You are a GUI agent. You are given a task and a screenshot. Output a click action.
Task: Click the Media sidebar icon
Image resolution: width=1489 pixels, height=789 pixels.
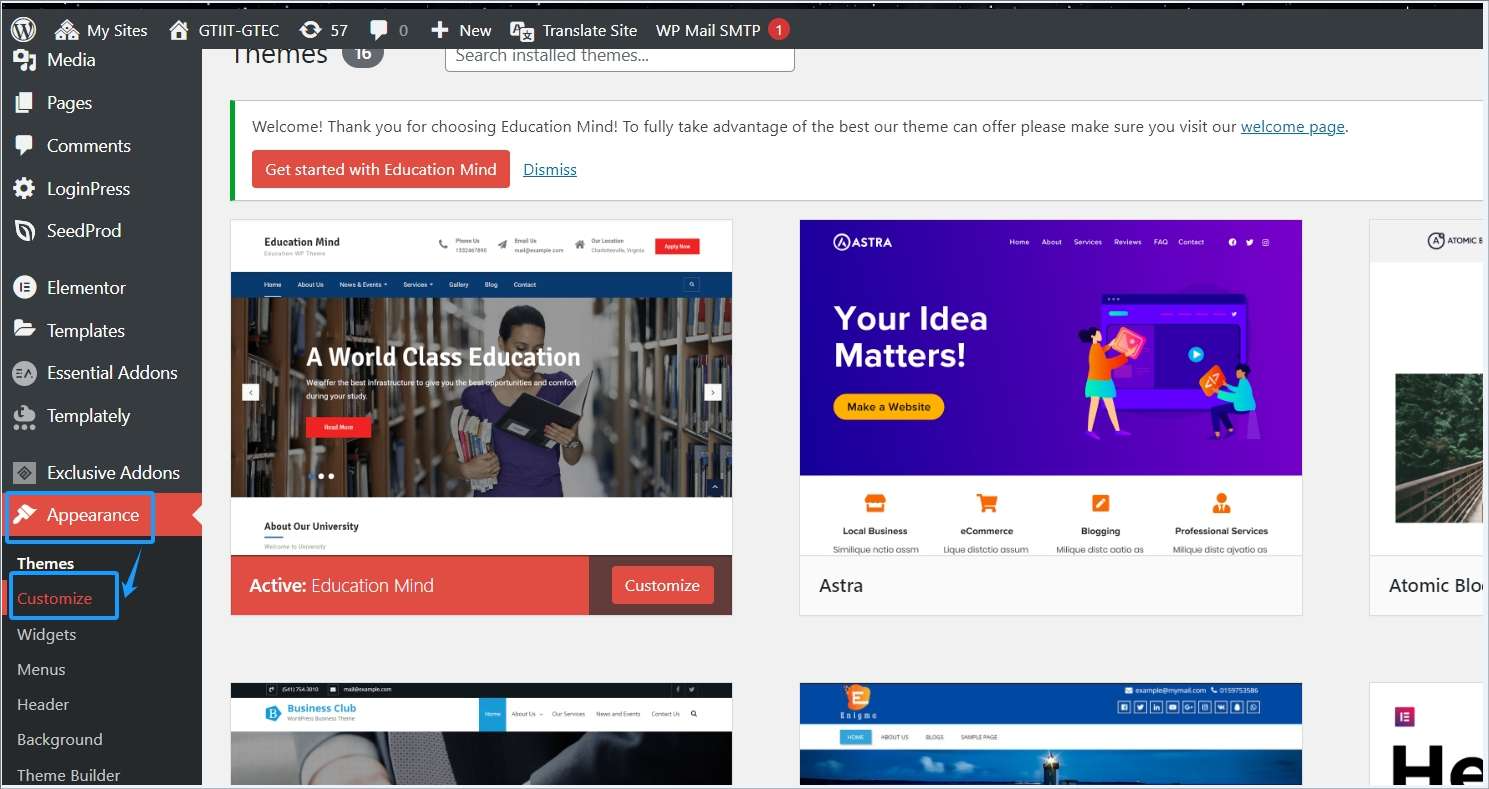point(24,60)
